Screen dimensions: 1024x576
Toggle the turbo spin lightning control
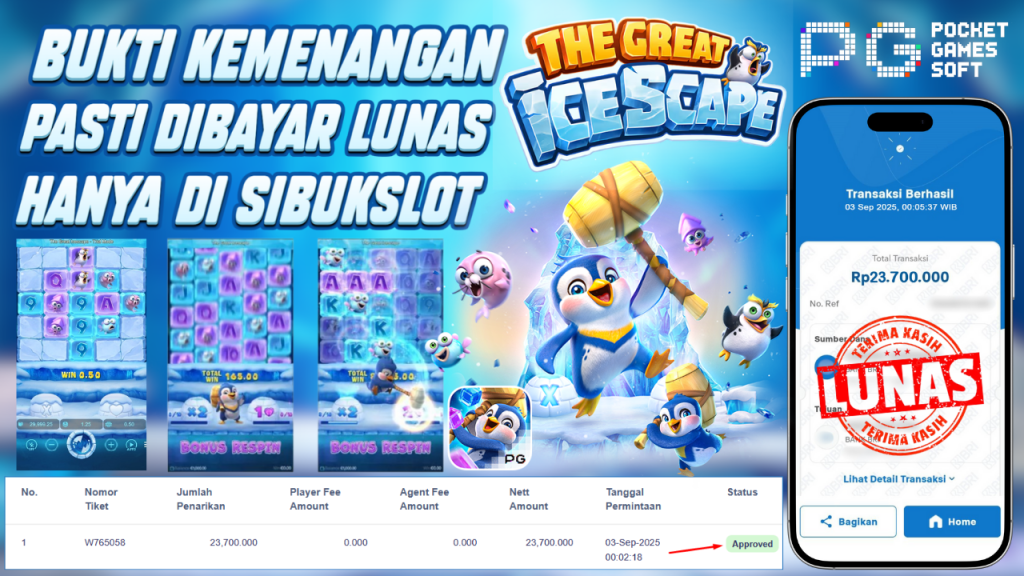coord(31,445)
